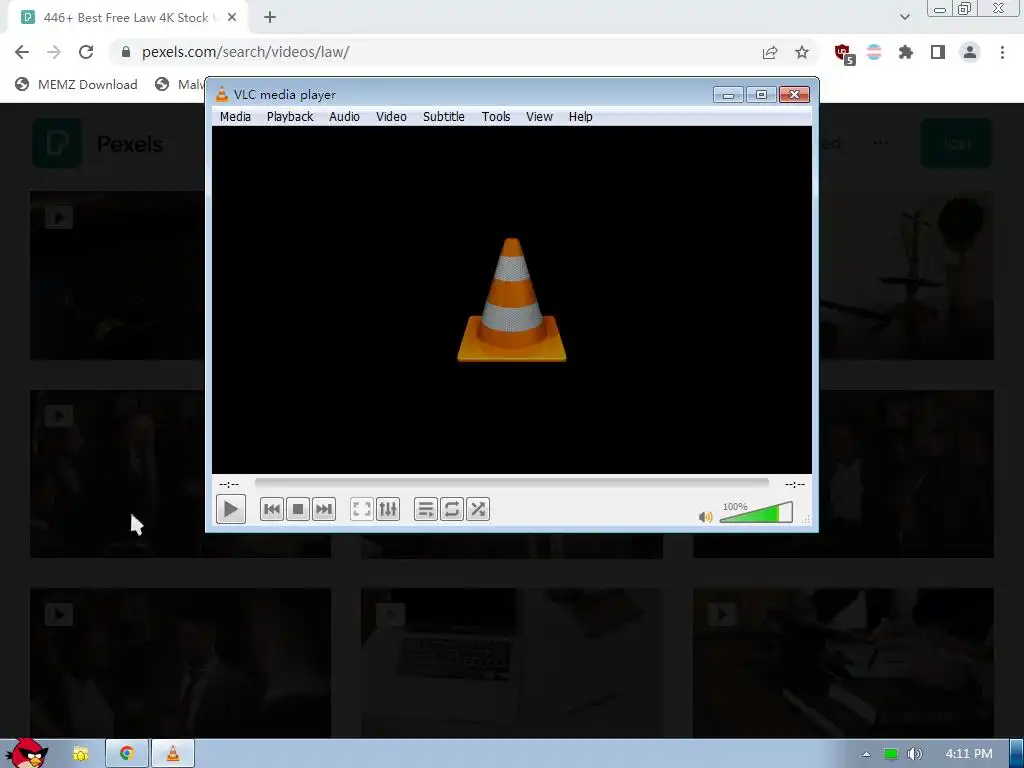Click remaining time label in VLC
1024x768 pixels.
pos(795,484)
